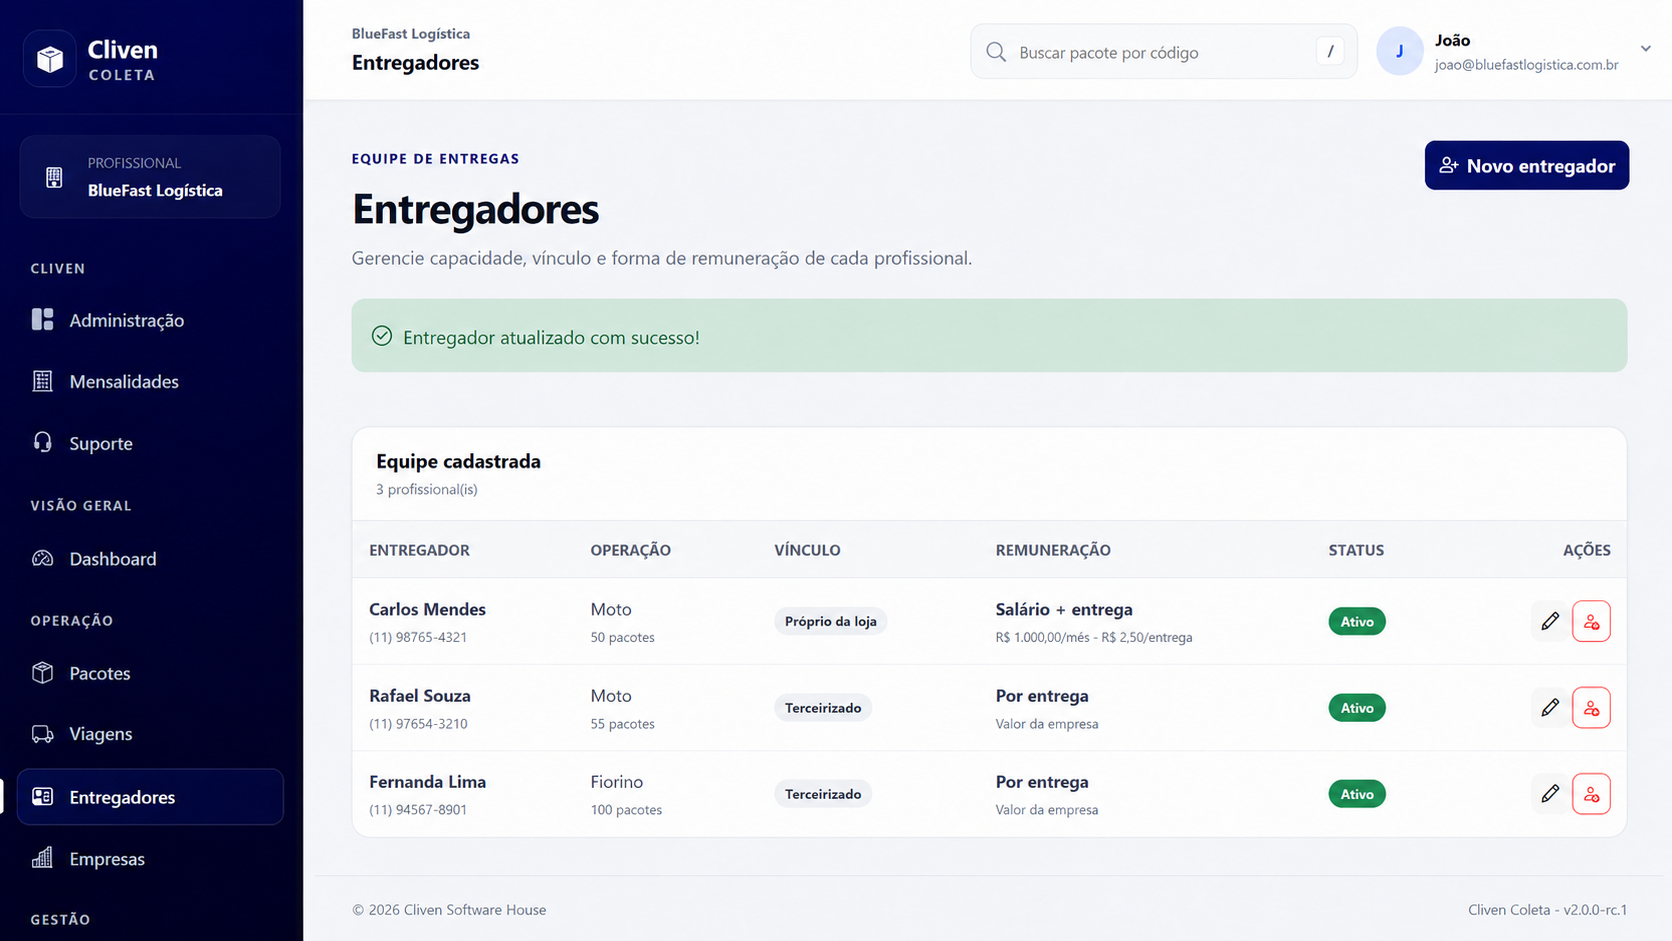1672x941 pixels.
Task: Edit Carlos Mendes with pencil icon
Action: click(x=1550, y=621)
